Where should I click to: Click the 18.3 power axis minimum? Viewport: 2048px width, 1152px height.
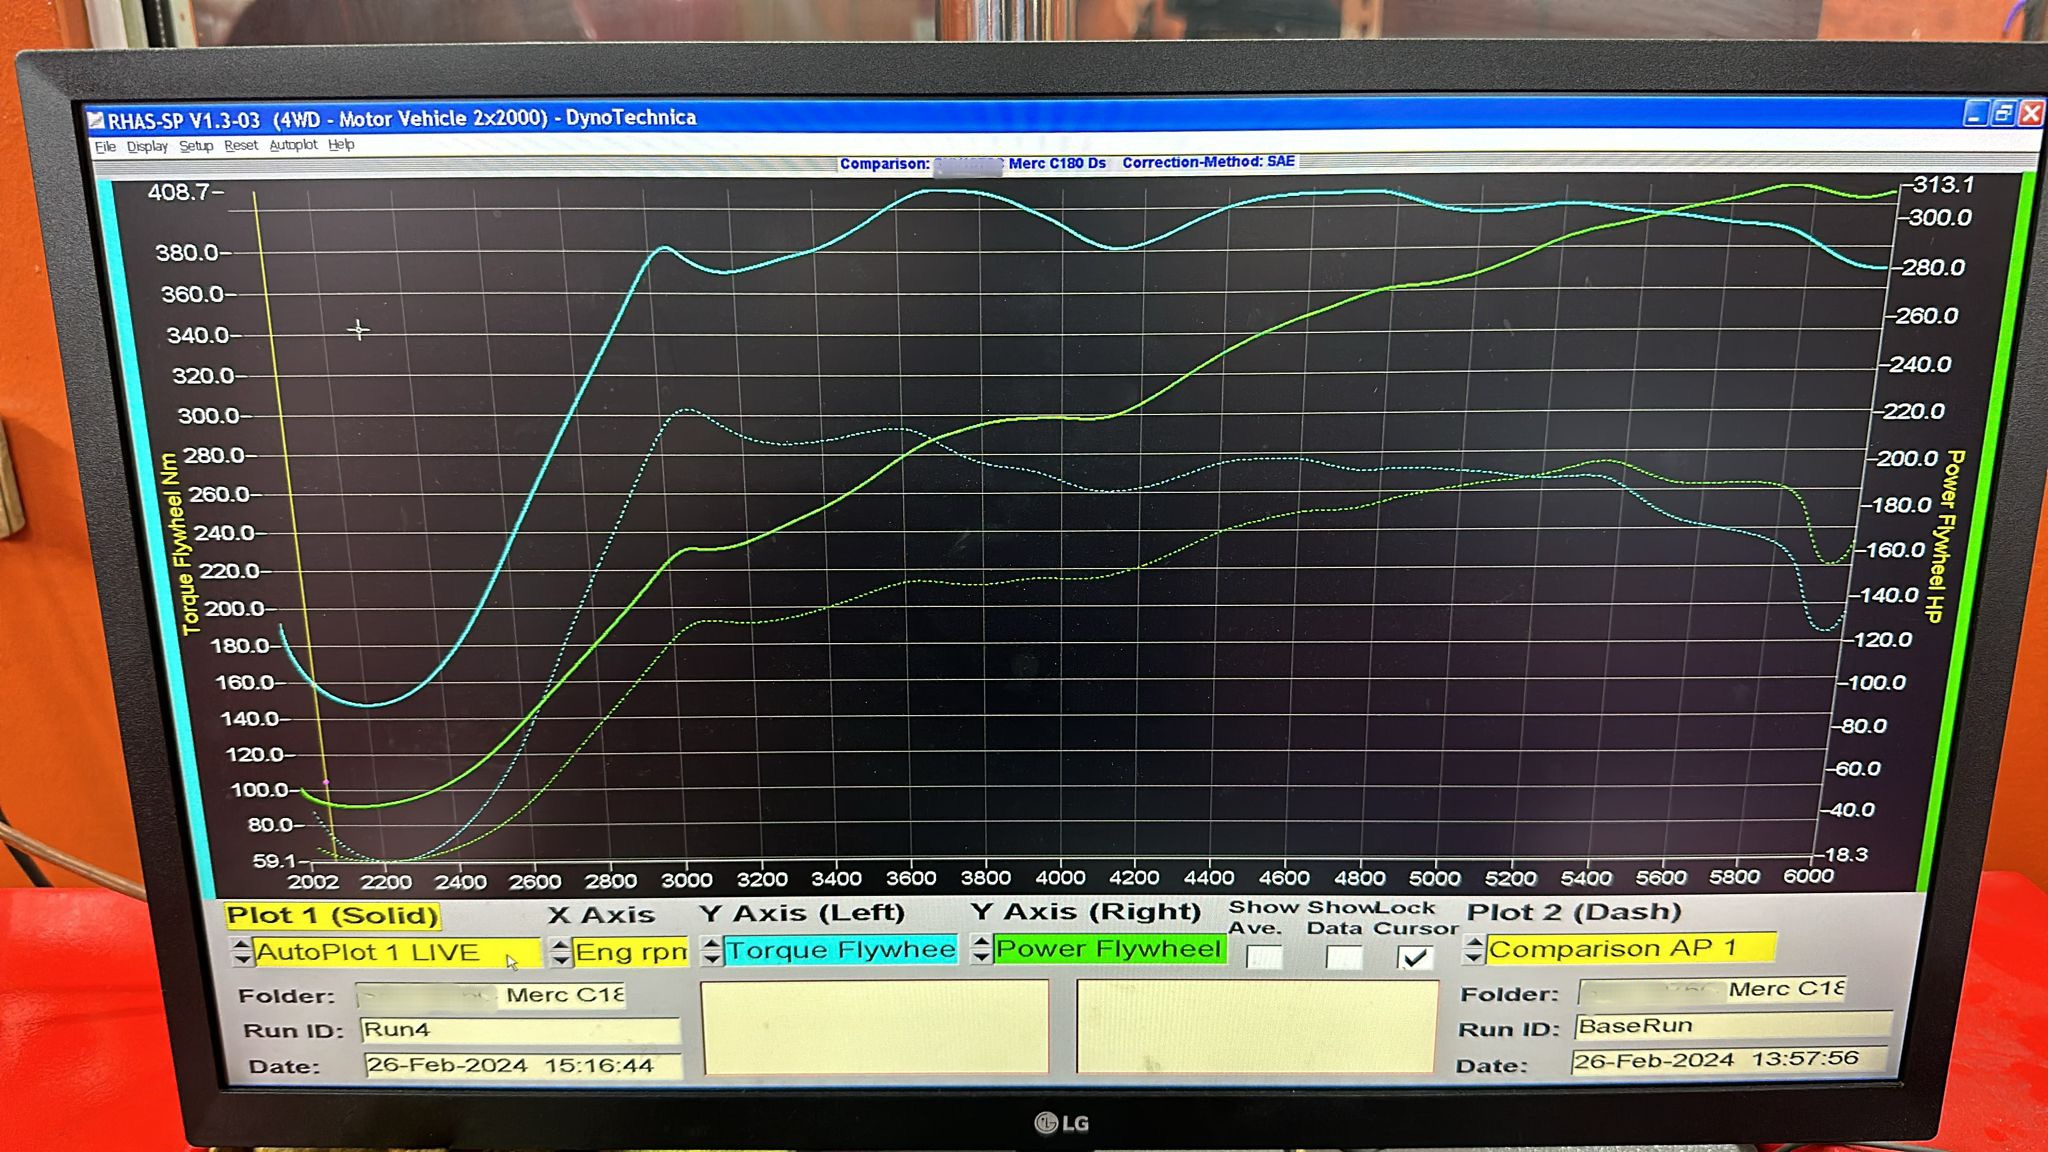1846,854
